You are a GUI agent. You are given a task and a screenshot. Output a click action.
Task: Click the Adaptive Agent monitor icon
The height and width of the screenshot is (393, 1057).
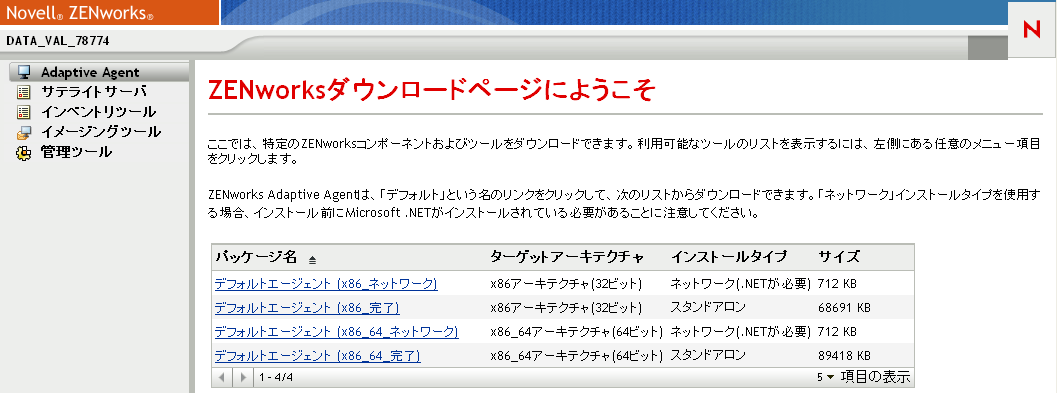tap(24, 72)
